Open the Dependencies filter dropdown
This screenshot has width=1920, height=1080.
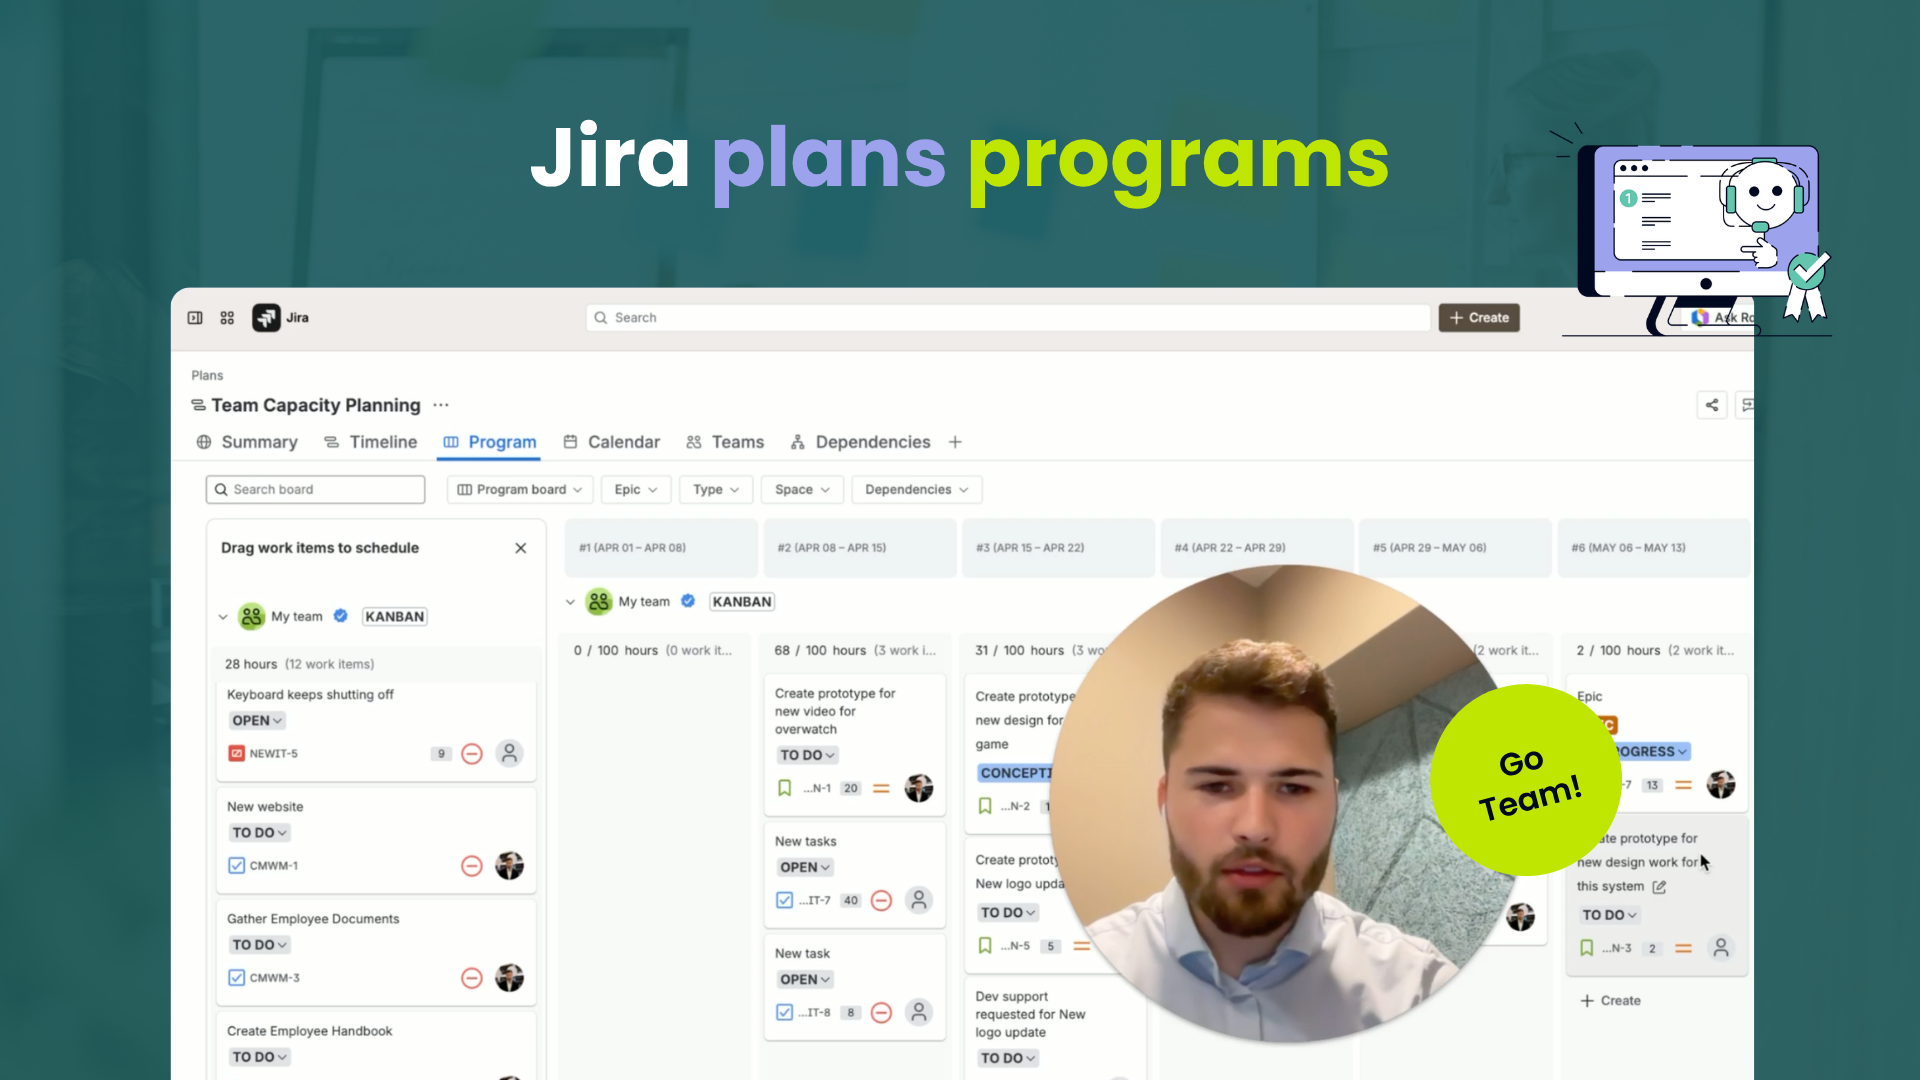click(917, 489)
